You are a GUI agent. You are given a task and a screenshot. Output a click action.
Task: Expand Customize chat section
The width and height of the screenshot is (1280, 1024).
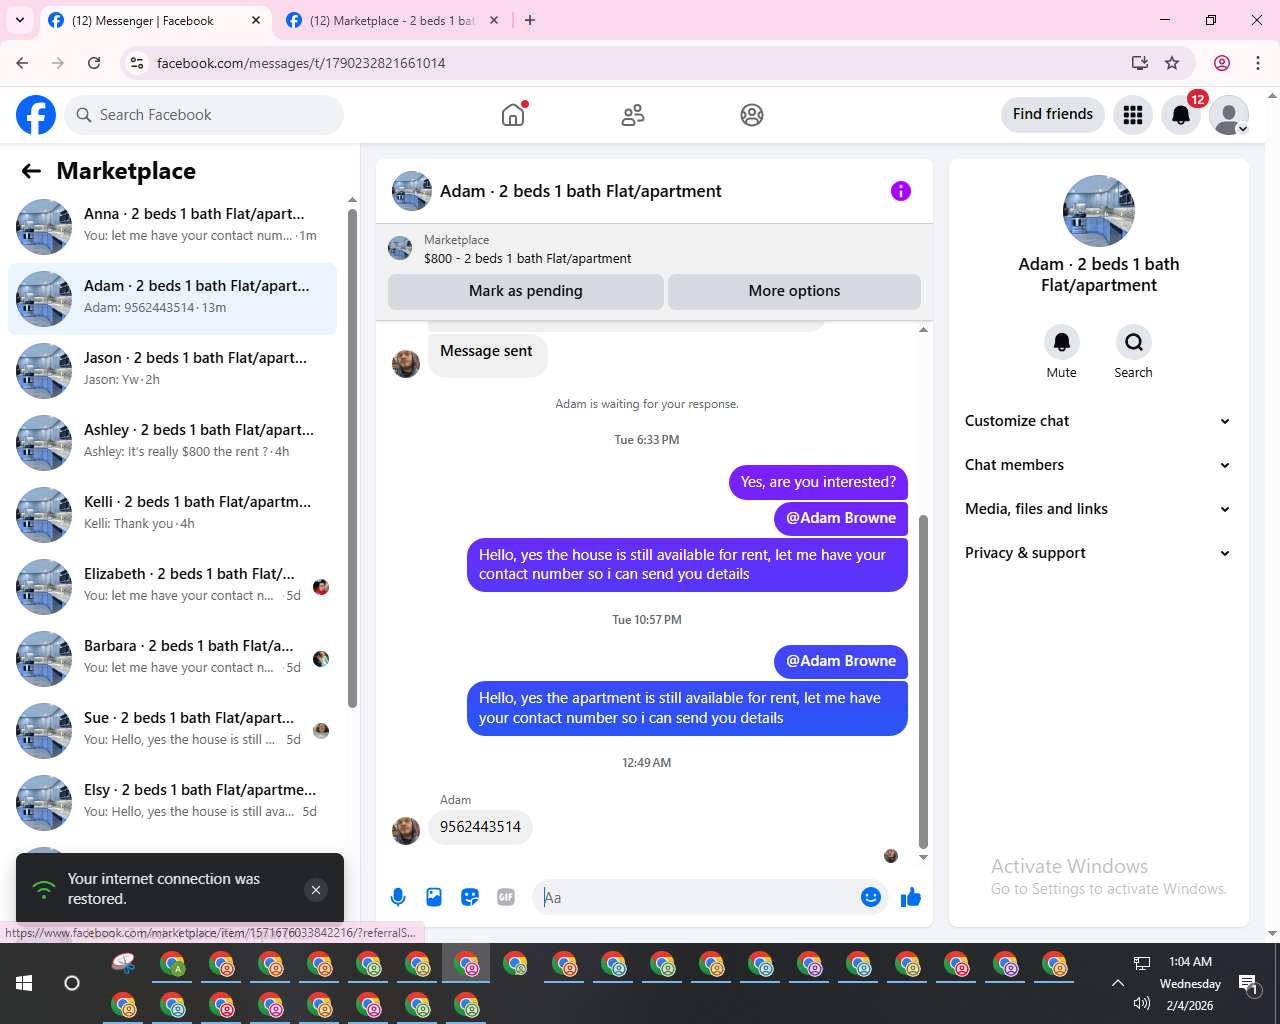1098,421
